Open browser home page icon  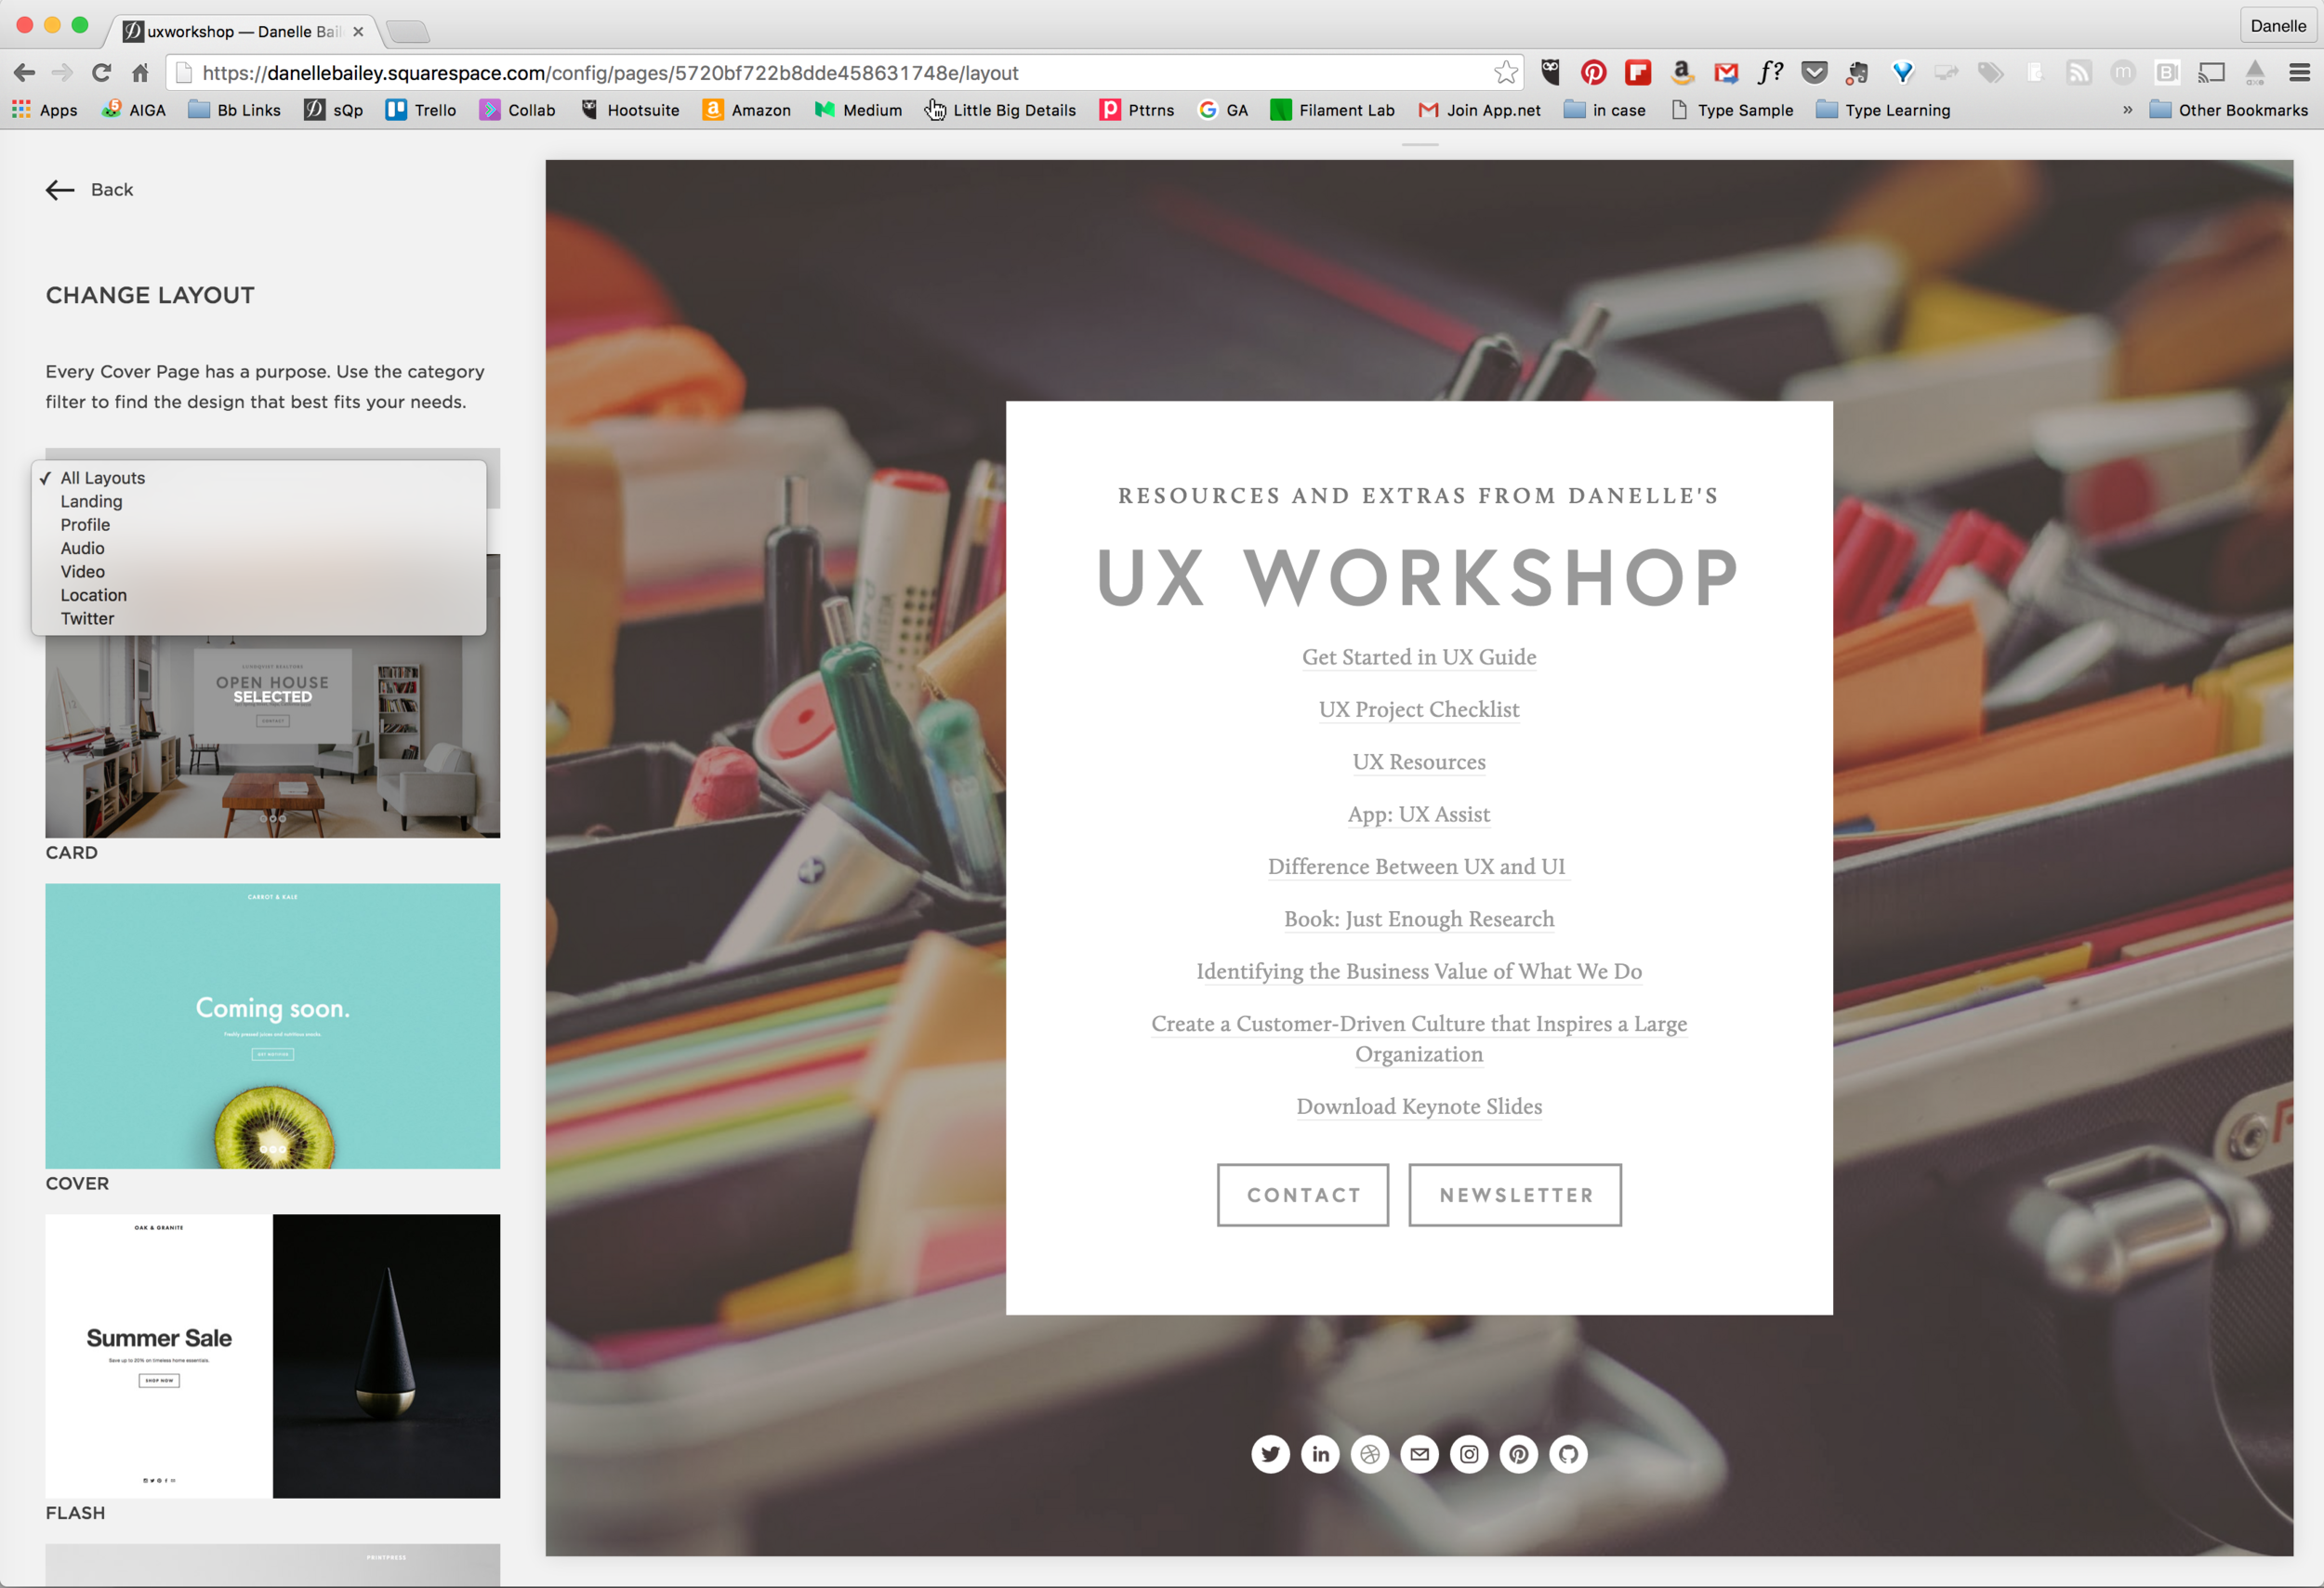[x=141, y=72]
